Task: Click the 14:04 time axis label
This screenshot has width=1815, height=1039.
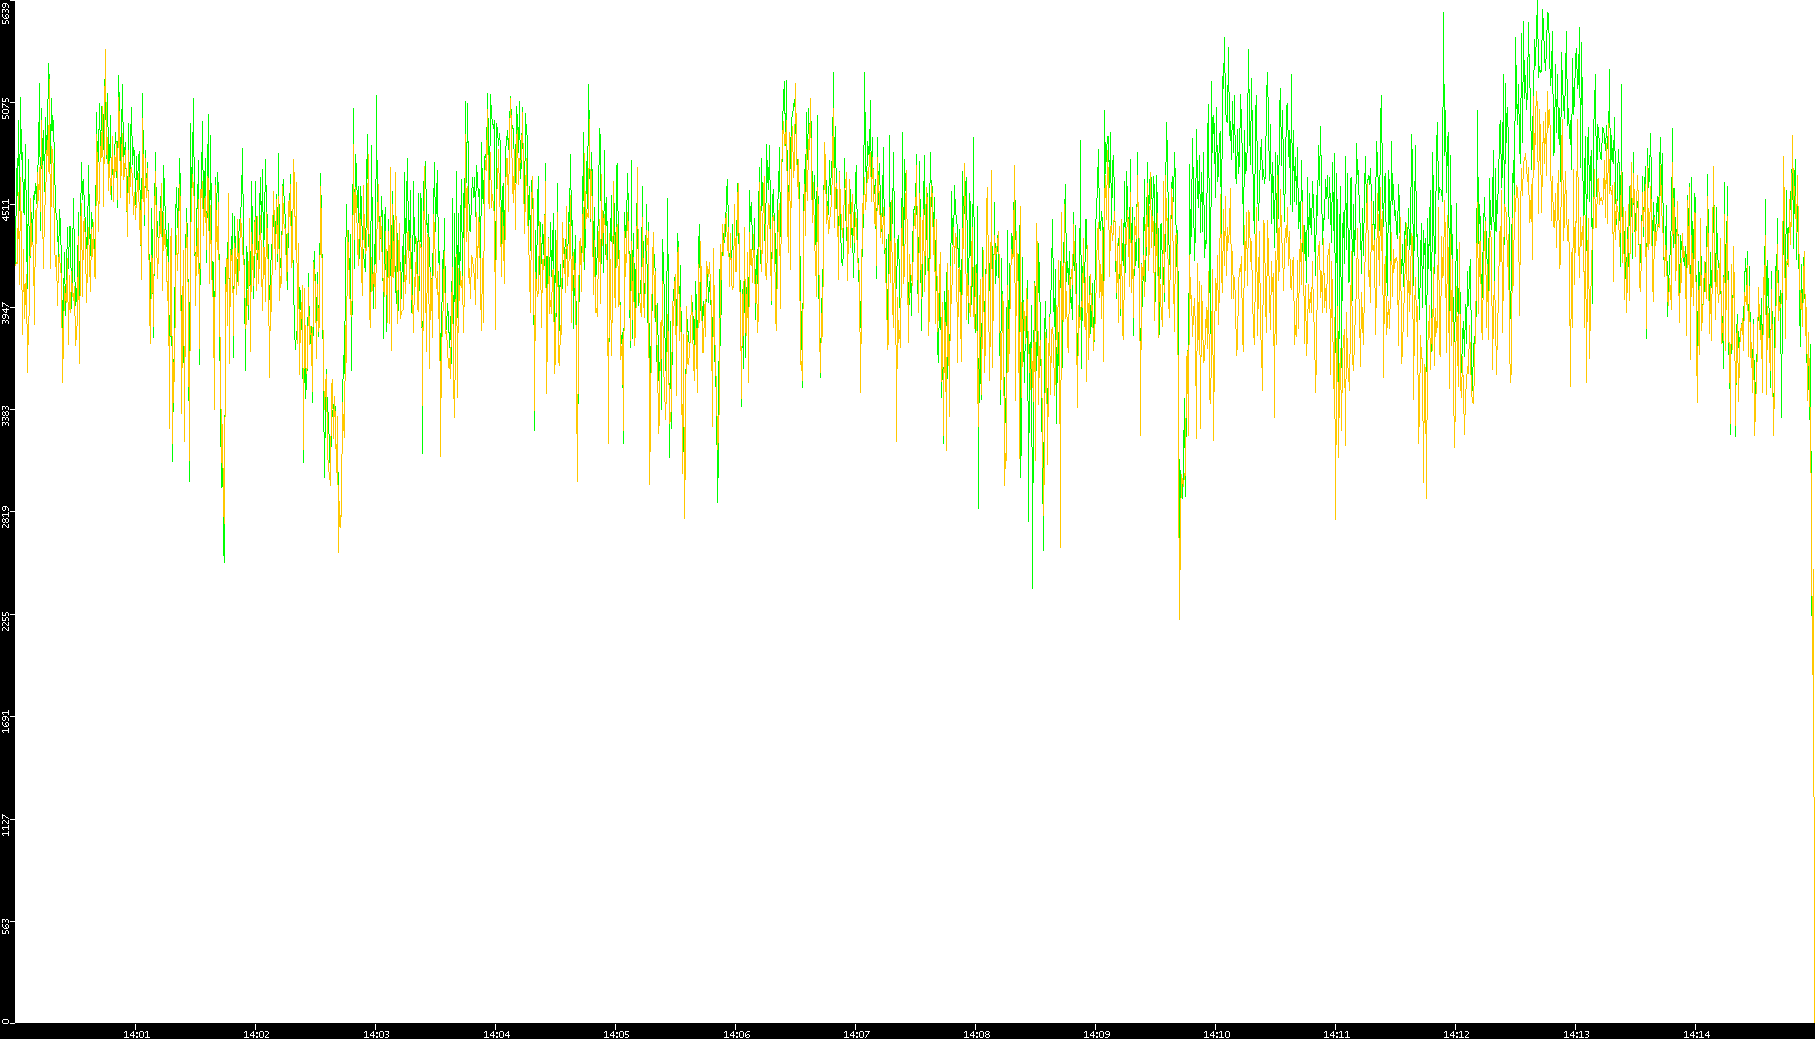Action: pyautogui.click(x=496, y=1034)
